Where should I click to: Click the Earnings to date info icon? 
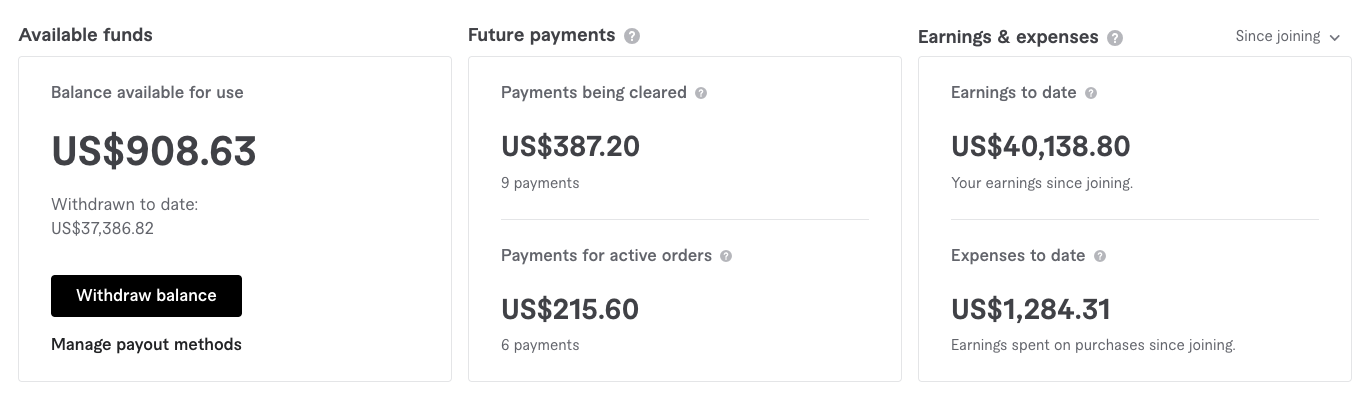pos(1091,93)
